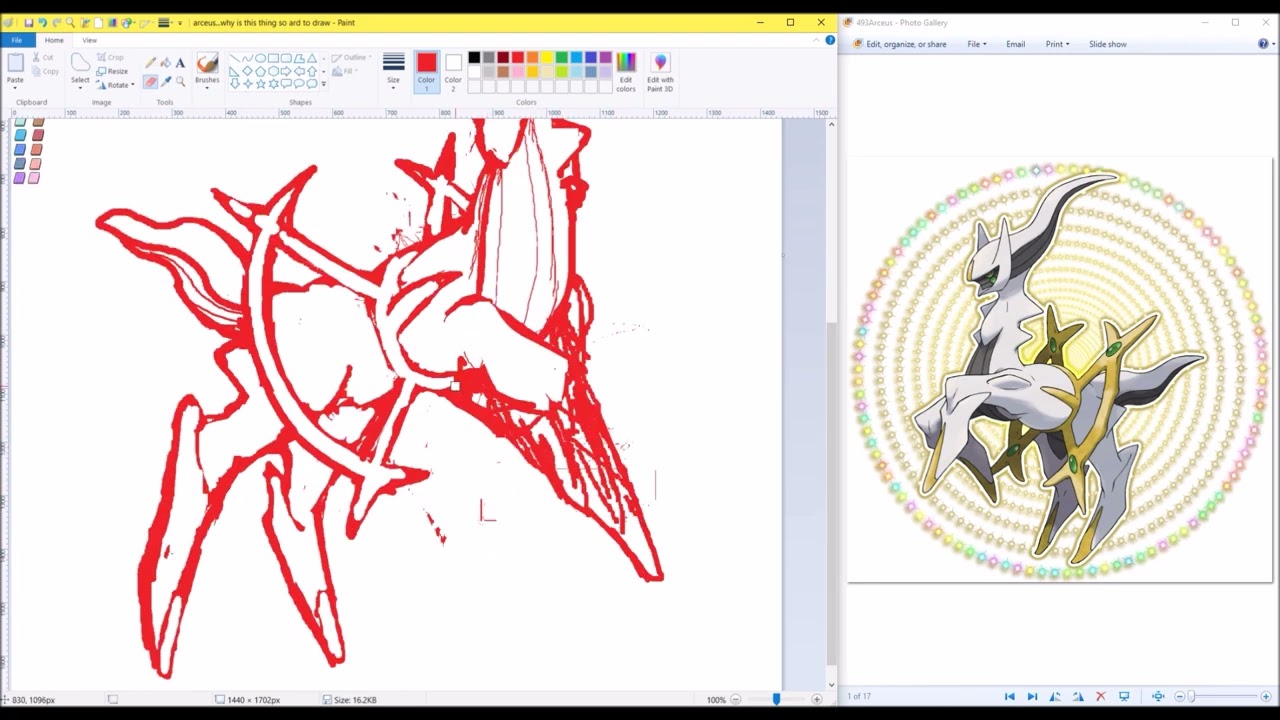1280x720 pixels.
Task: Choose the Oval shape in Shapes gallery
Action: click(x=260, y=58)
